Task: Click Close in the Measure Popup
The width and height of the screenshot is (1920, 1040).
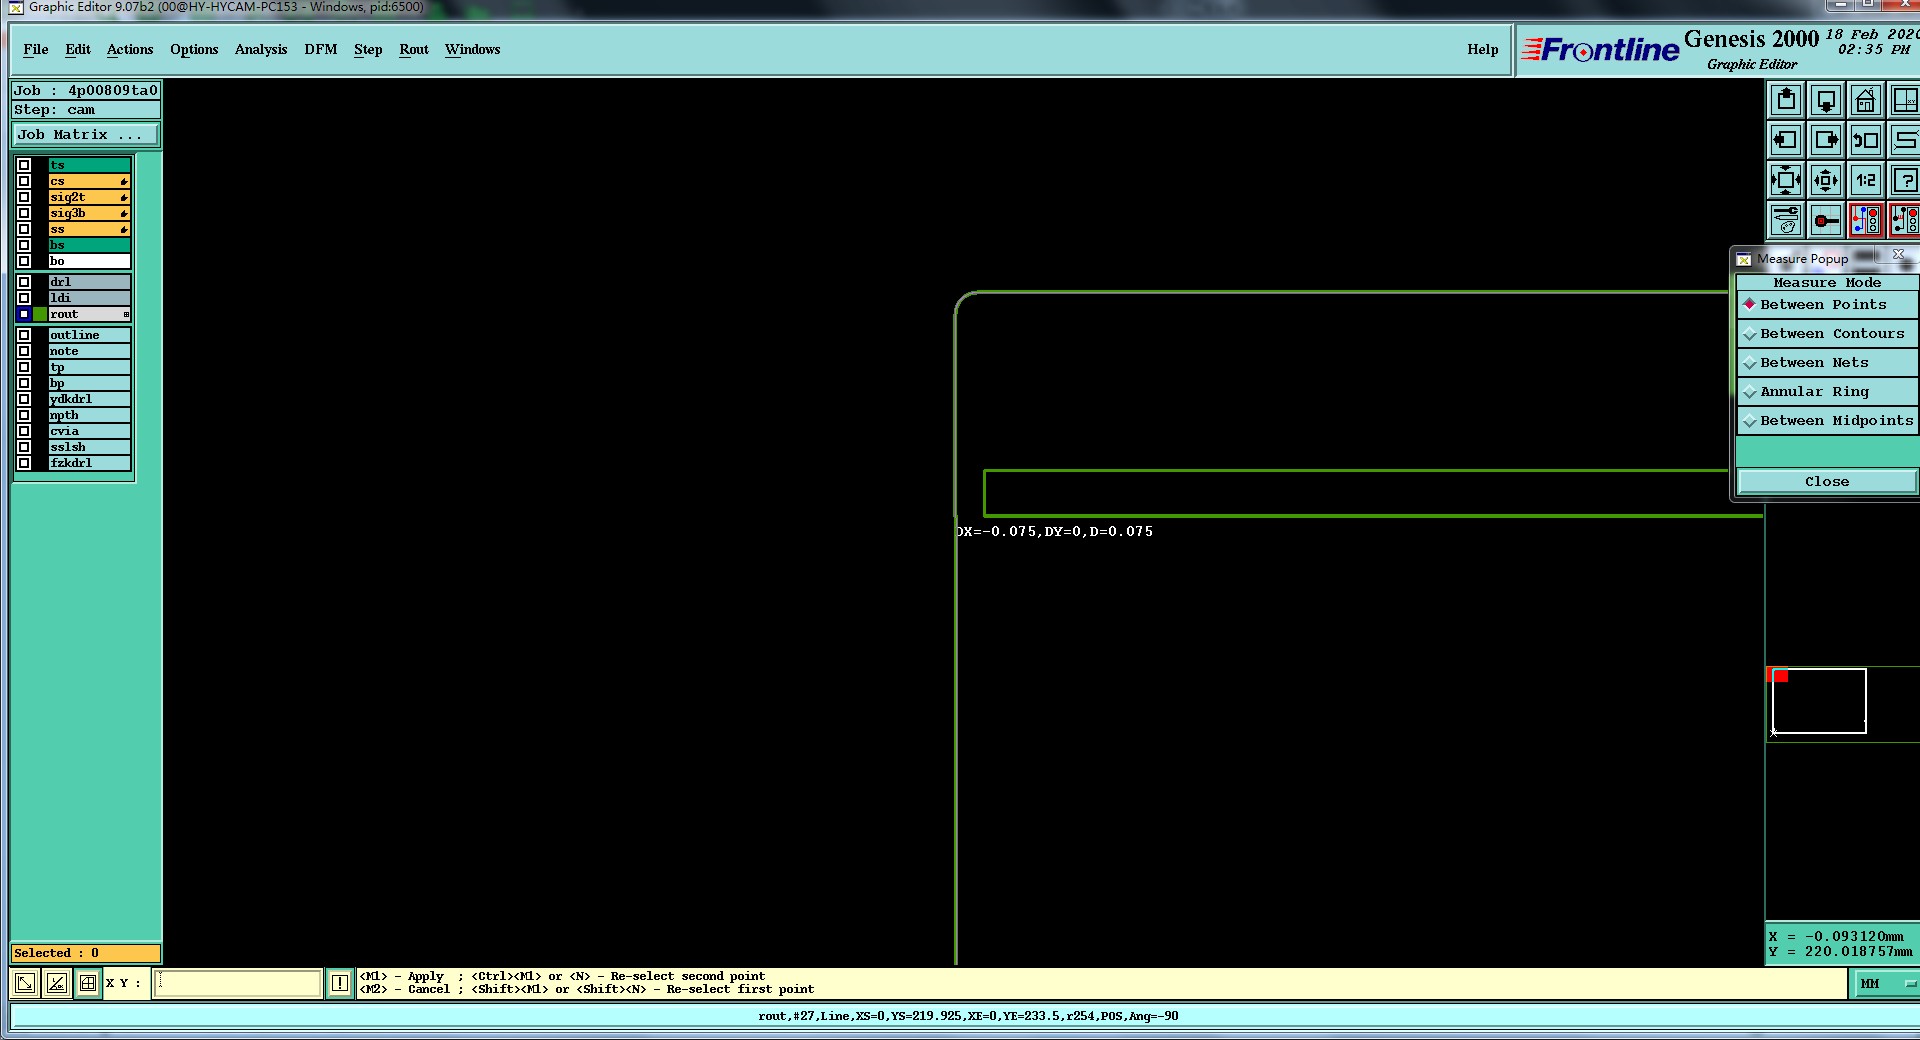Action: pyautogui.click(x=1827, y=481)
